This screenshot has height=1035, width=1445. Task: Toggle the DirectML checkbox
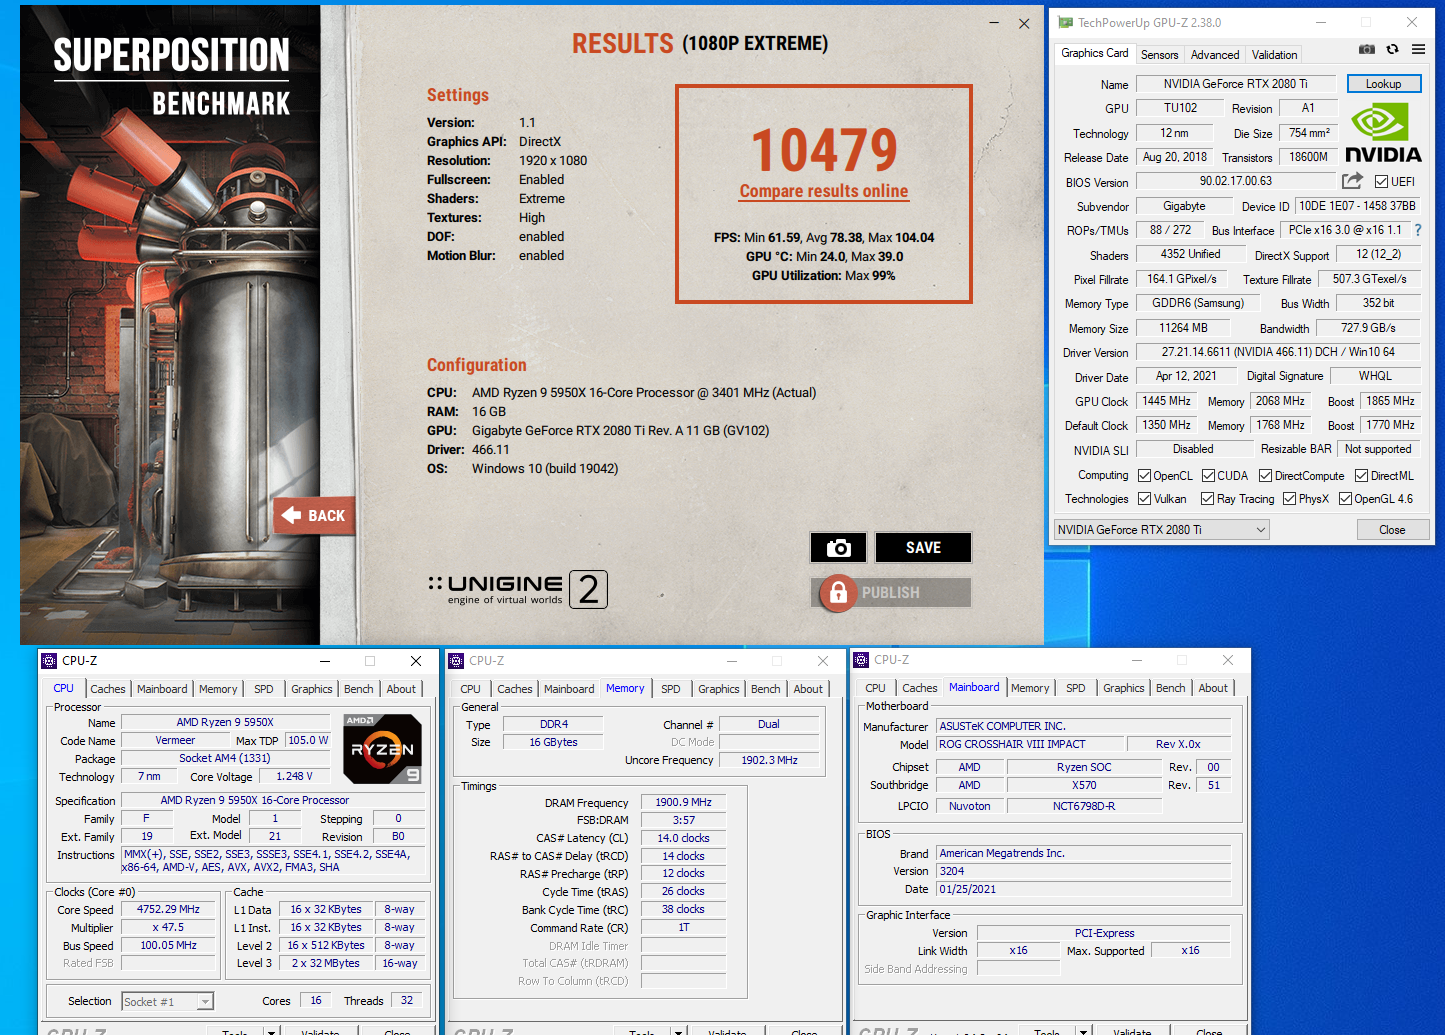click(1361, 475)
